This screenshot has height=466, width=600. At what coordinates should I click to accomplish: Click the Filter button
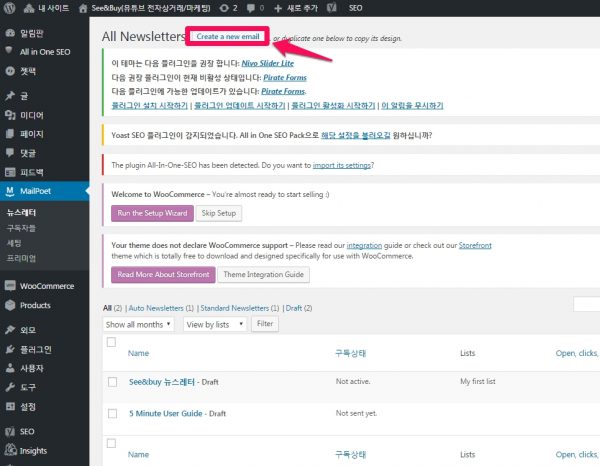coord(265,324)
